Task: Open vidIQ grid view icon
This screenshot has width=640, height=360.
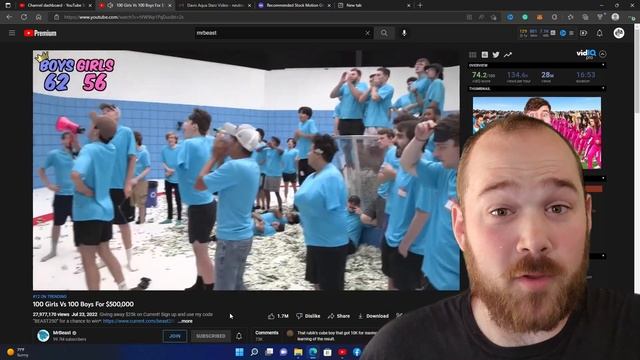Action: pyautogui.click(x=473, y=55)
